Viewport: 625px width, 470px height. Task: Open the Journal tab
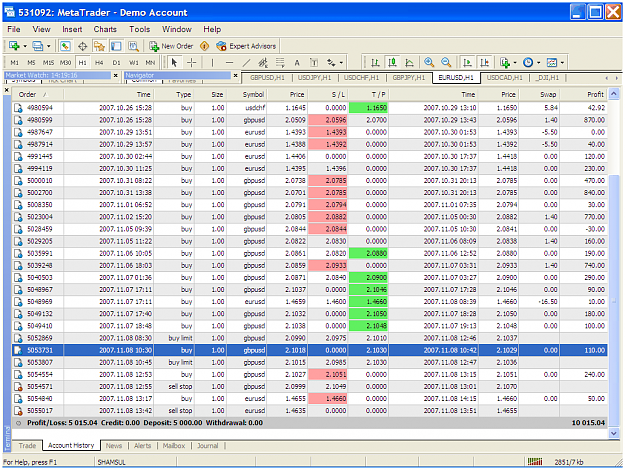click(x=208, y=446)
